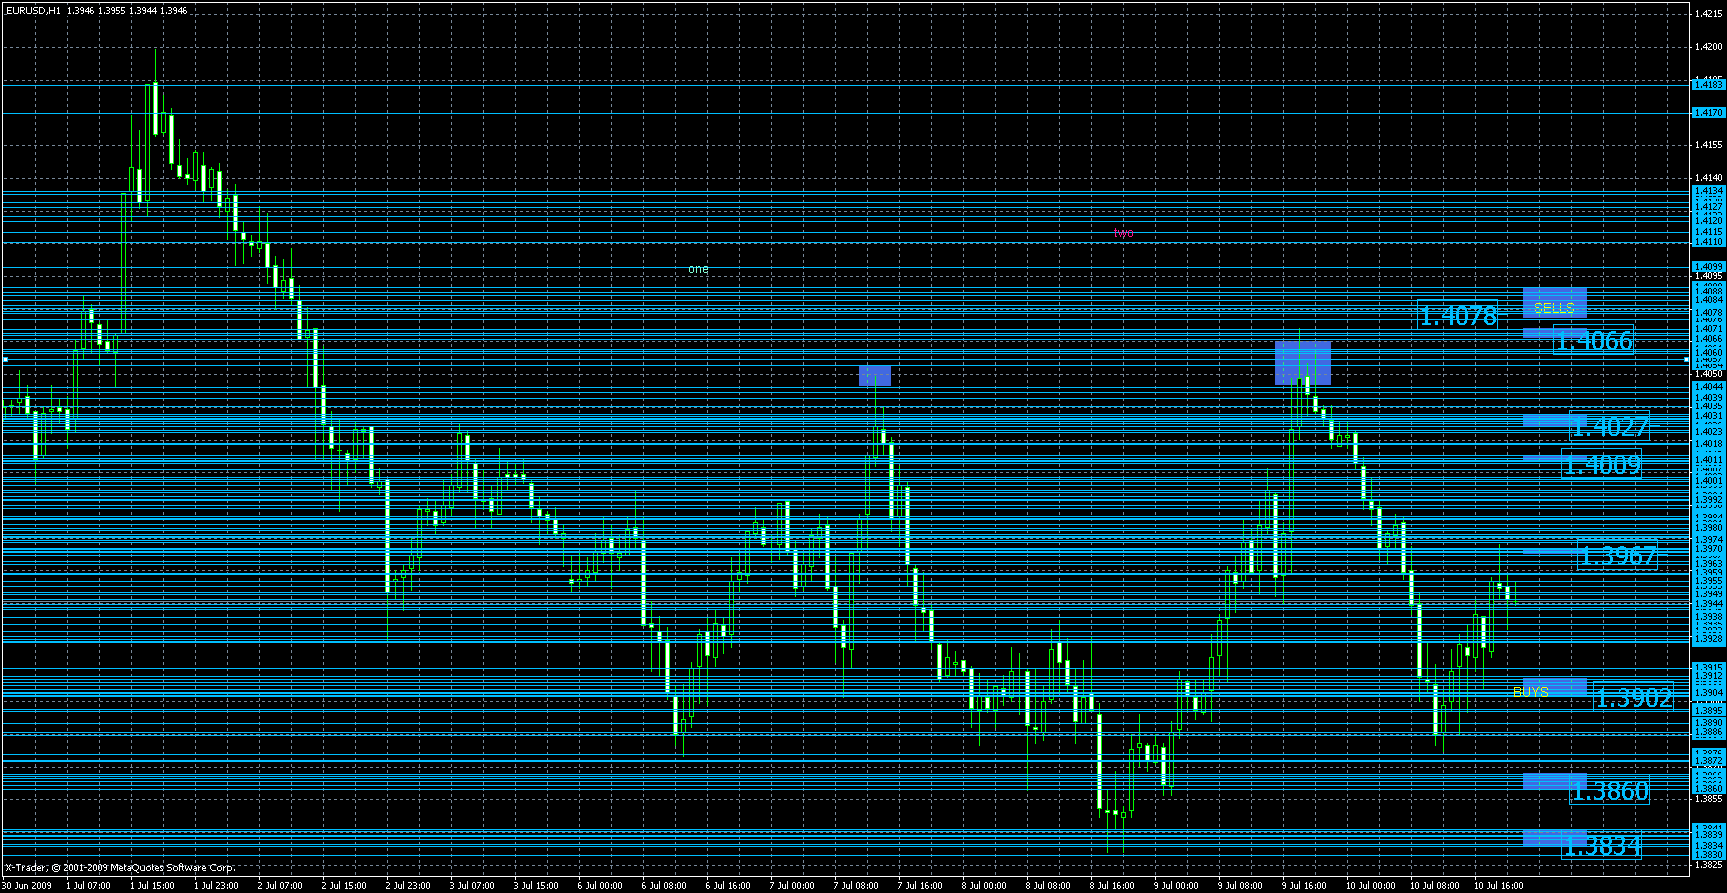Select the 1.4009 boxed price label
The width and height of the screenshot is (1727, 893).
click(1602, 465)
